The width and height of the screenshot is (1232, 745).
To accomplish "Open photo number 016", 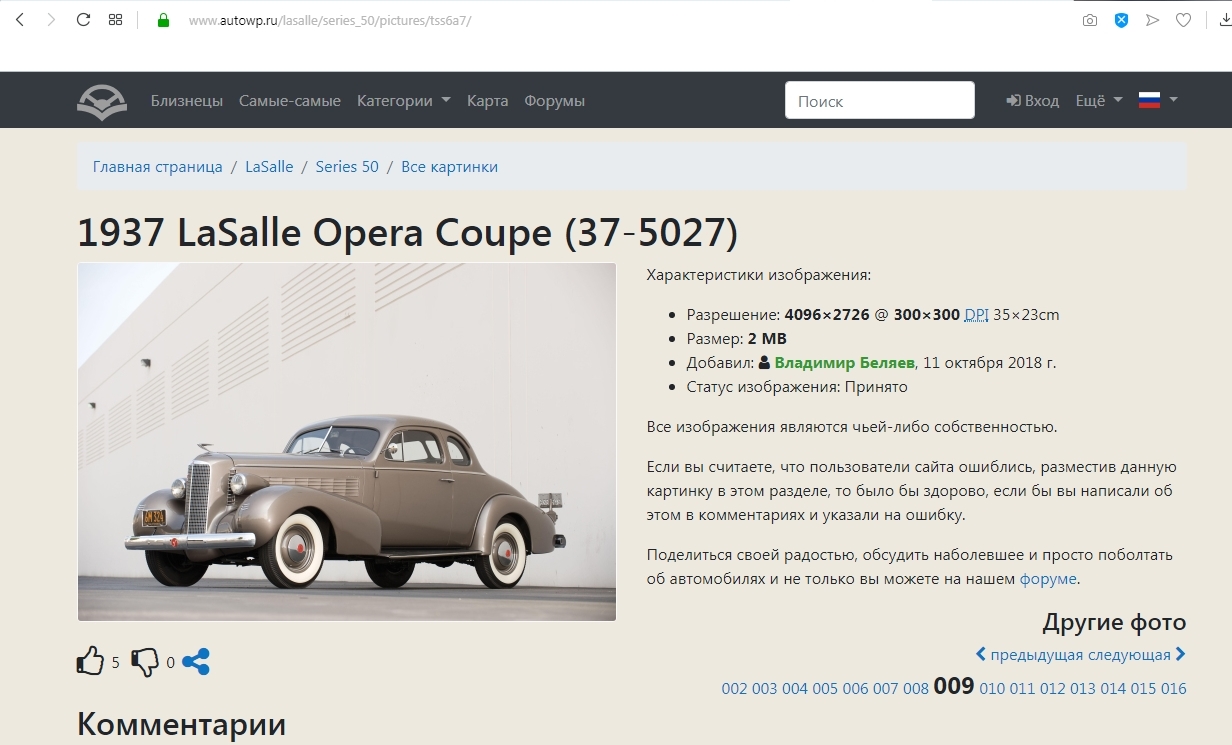I will click(1174, 689).
